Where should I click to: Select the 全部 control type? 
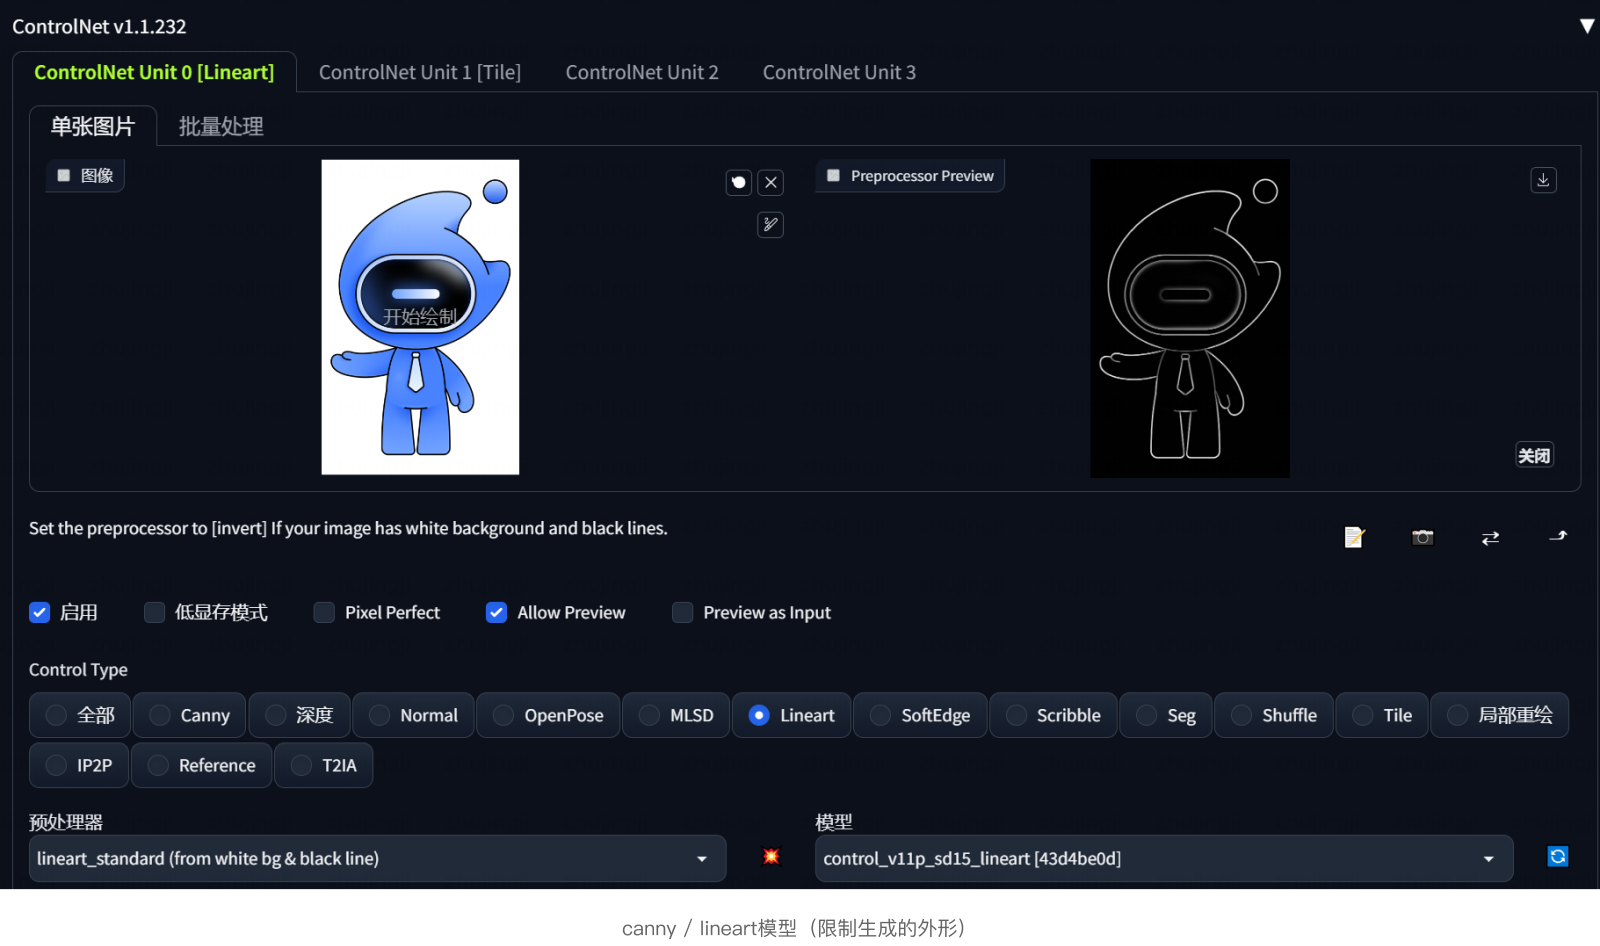point(80,715)
